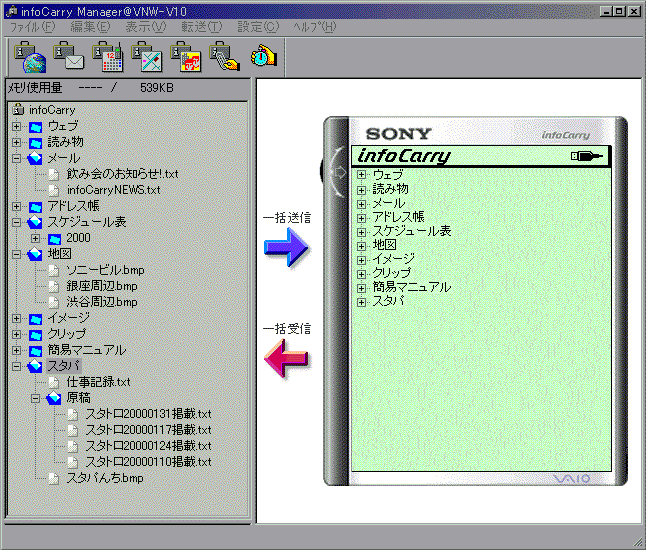Click the image briefcase toolbar icon
Viewport: 646px width, 550px height.
[x=186, y=58]
